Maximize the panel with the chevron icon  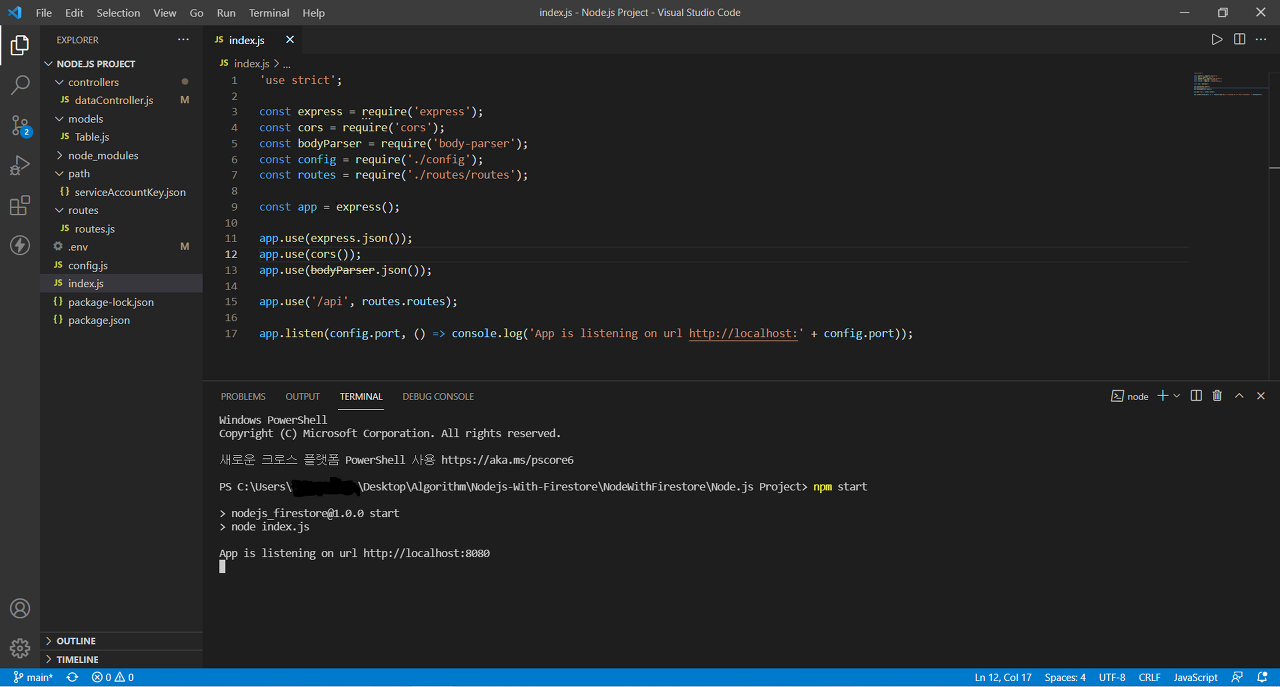click(1239, 396)
